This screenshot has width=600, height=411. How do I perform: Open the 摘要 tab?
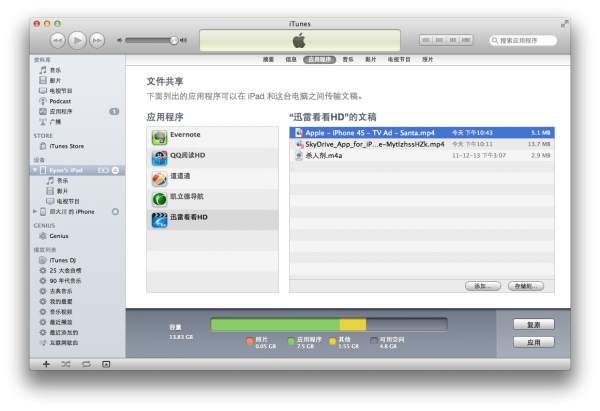tap(268, 59)
